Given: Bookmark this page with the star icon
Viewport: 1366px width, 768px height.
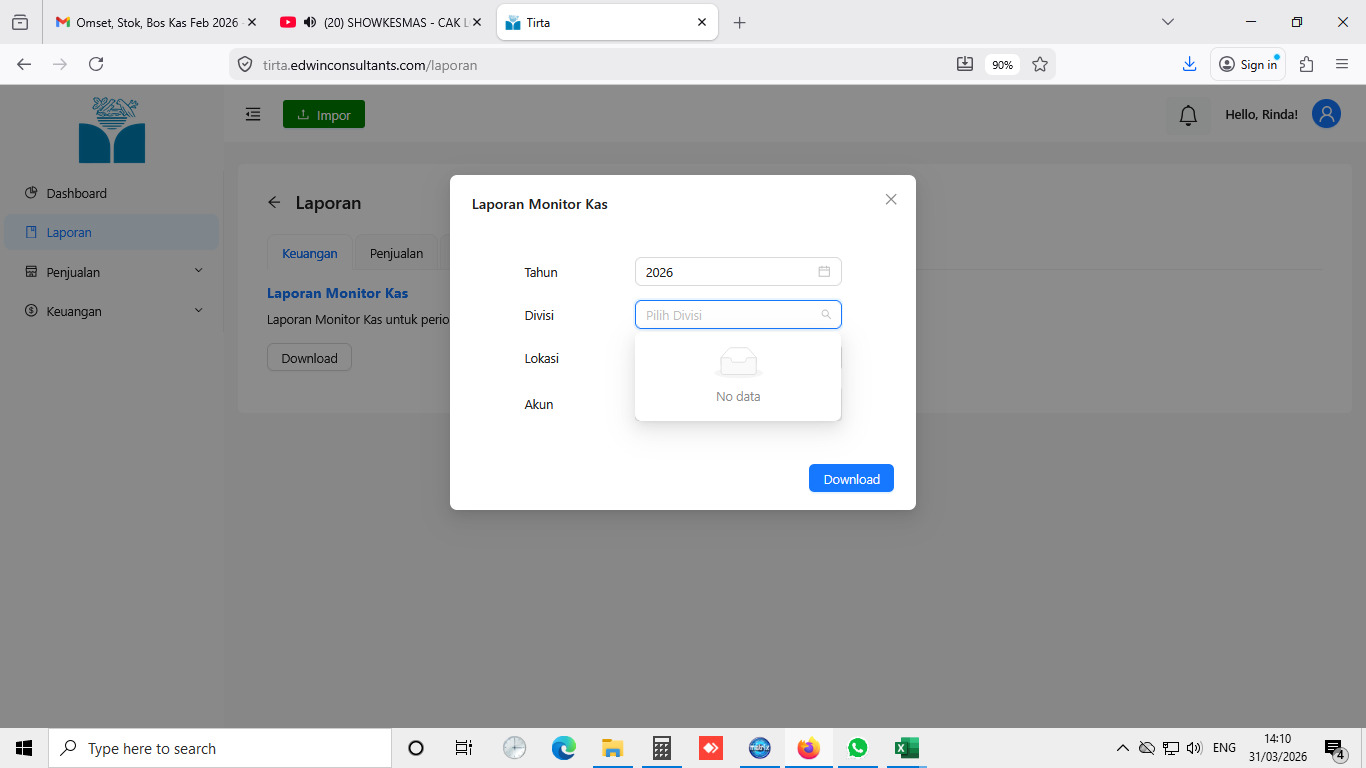Looking at the screenshot, I should [1040, 64].
